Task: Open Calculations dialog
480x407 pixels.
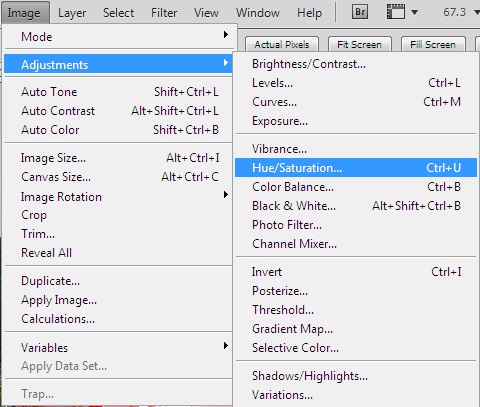Action: pyautogui.click(x=118, y=319)
